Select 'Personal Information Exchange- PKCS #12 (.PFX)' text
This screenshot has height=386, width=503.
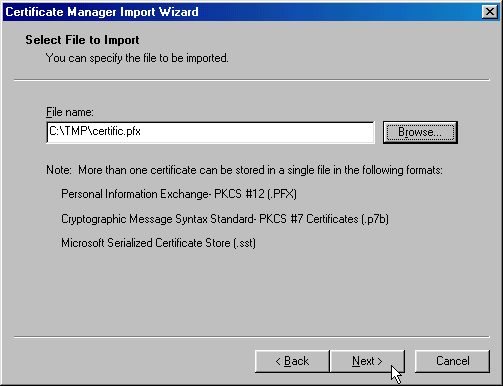point(179,194)
